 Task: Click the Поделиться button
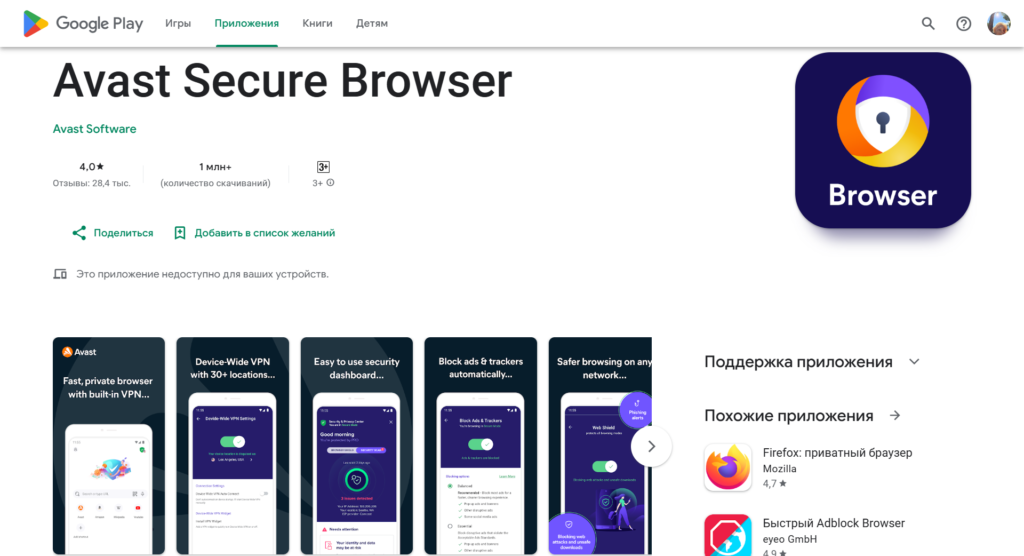click(112, 233)
